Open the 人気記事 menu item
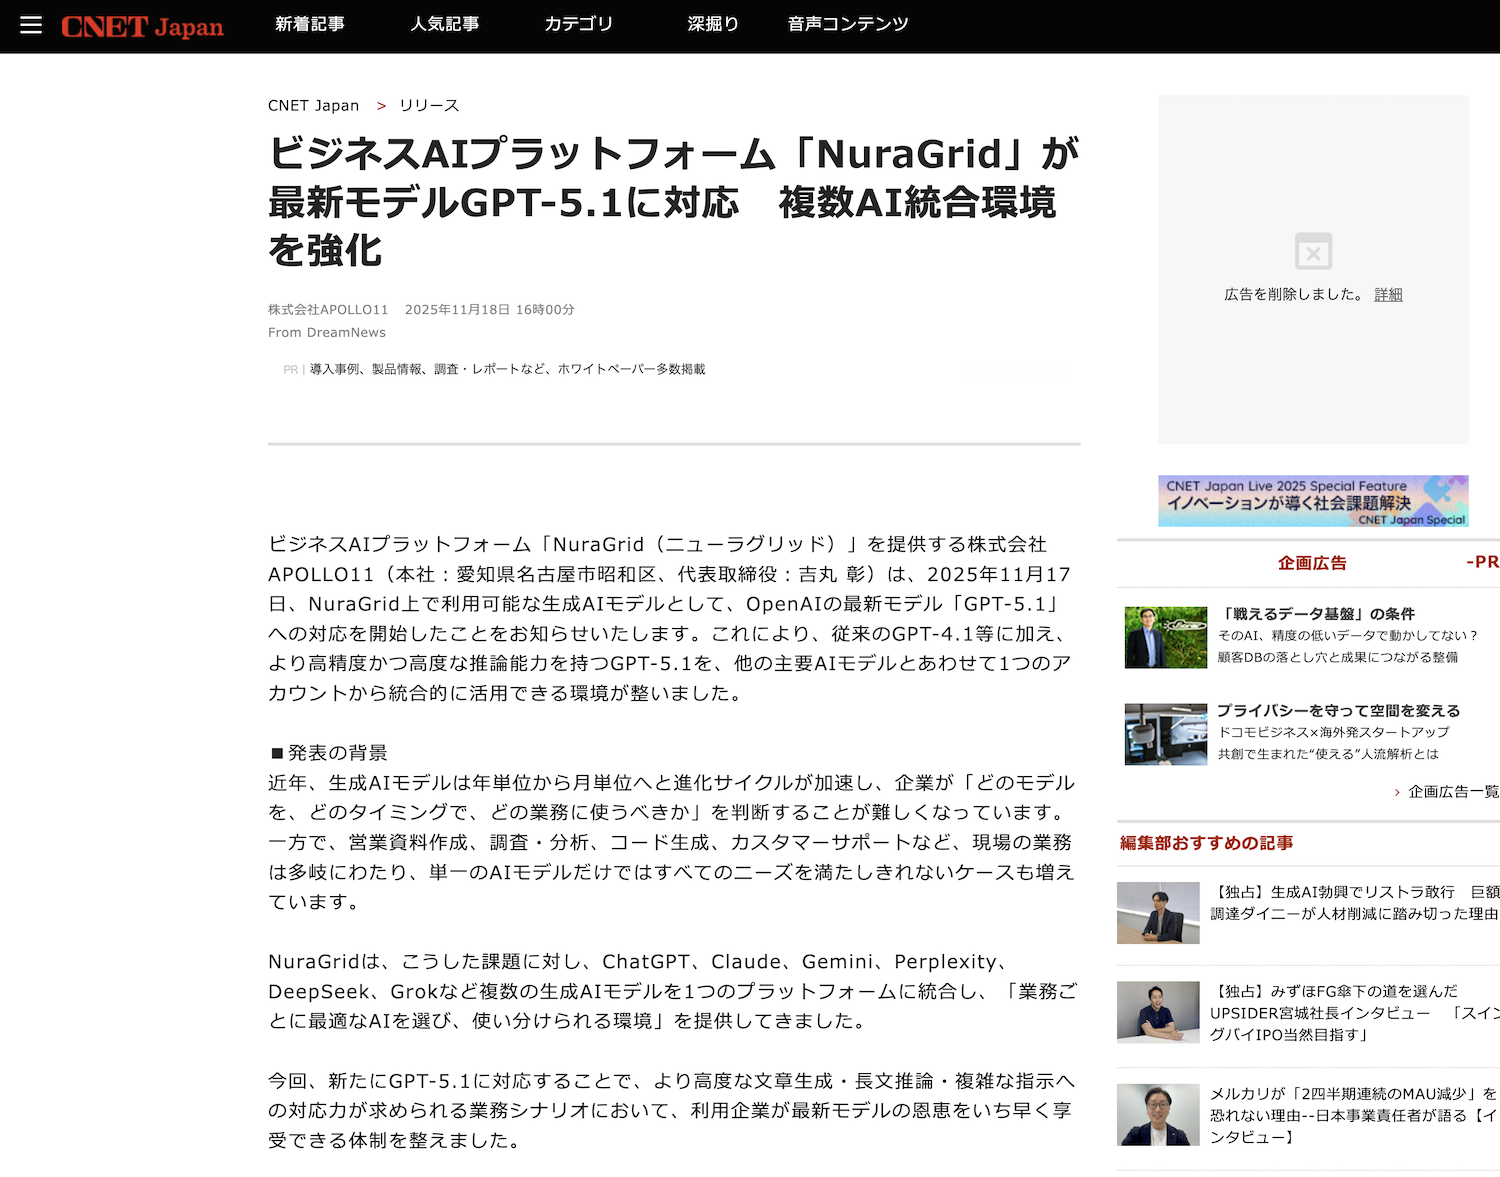The height and width of the screenshot is (1177, 1500). coord(445,24)
